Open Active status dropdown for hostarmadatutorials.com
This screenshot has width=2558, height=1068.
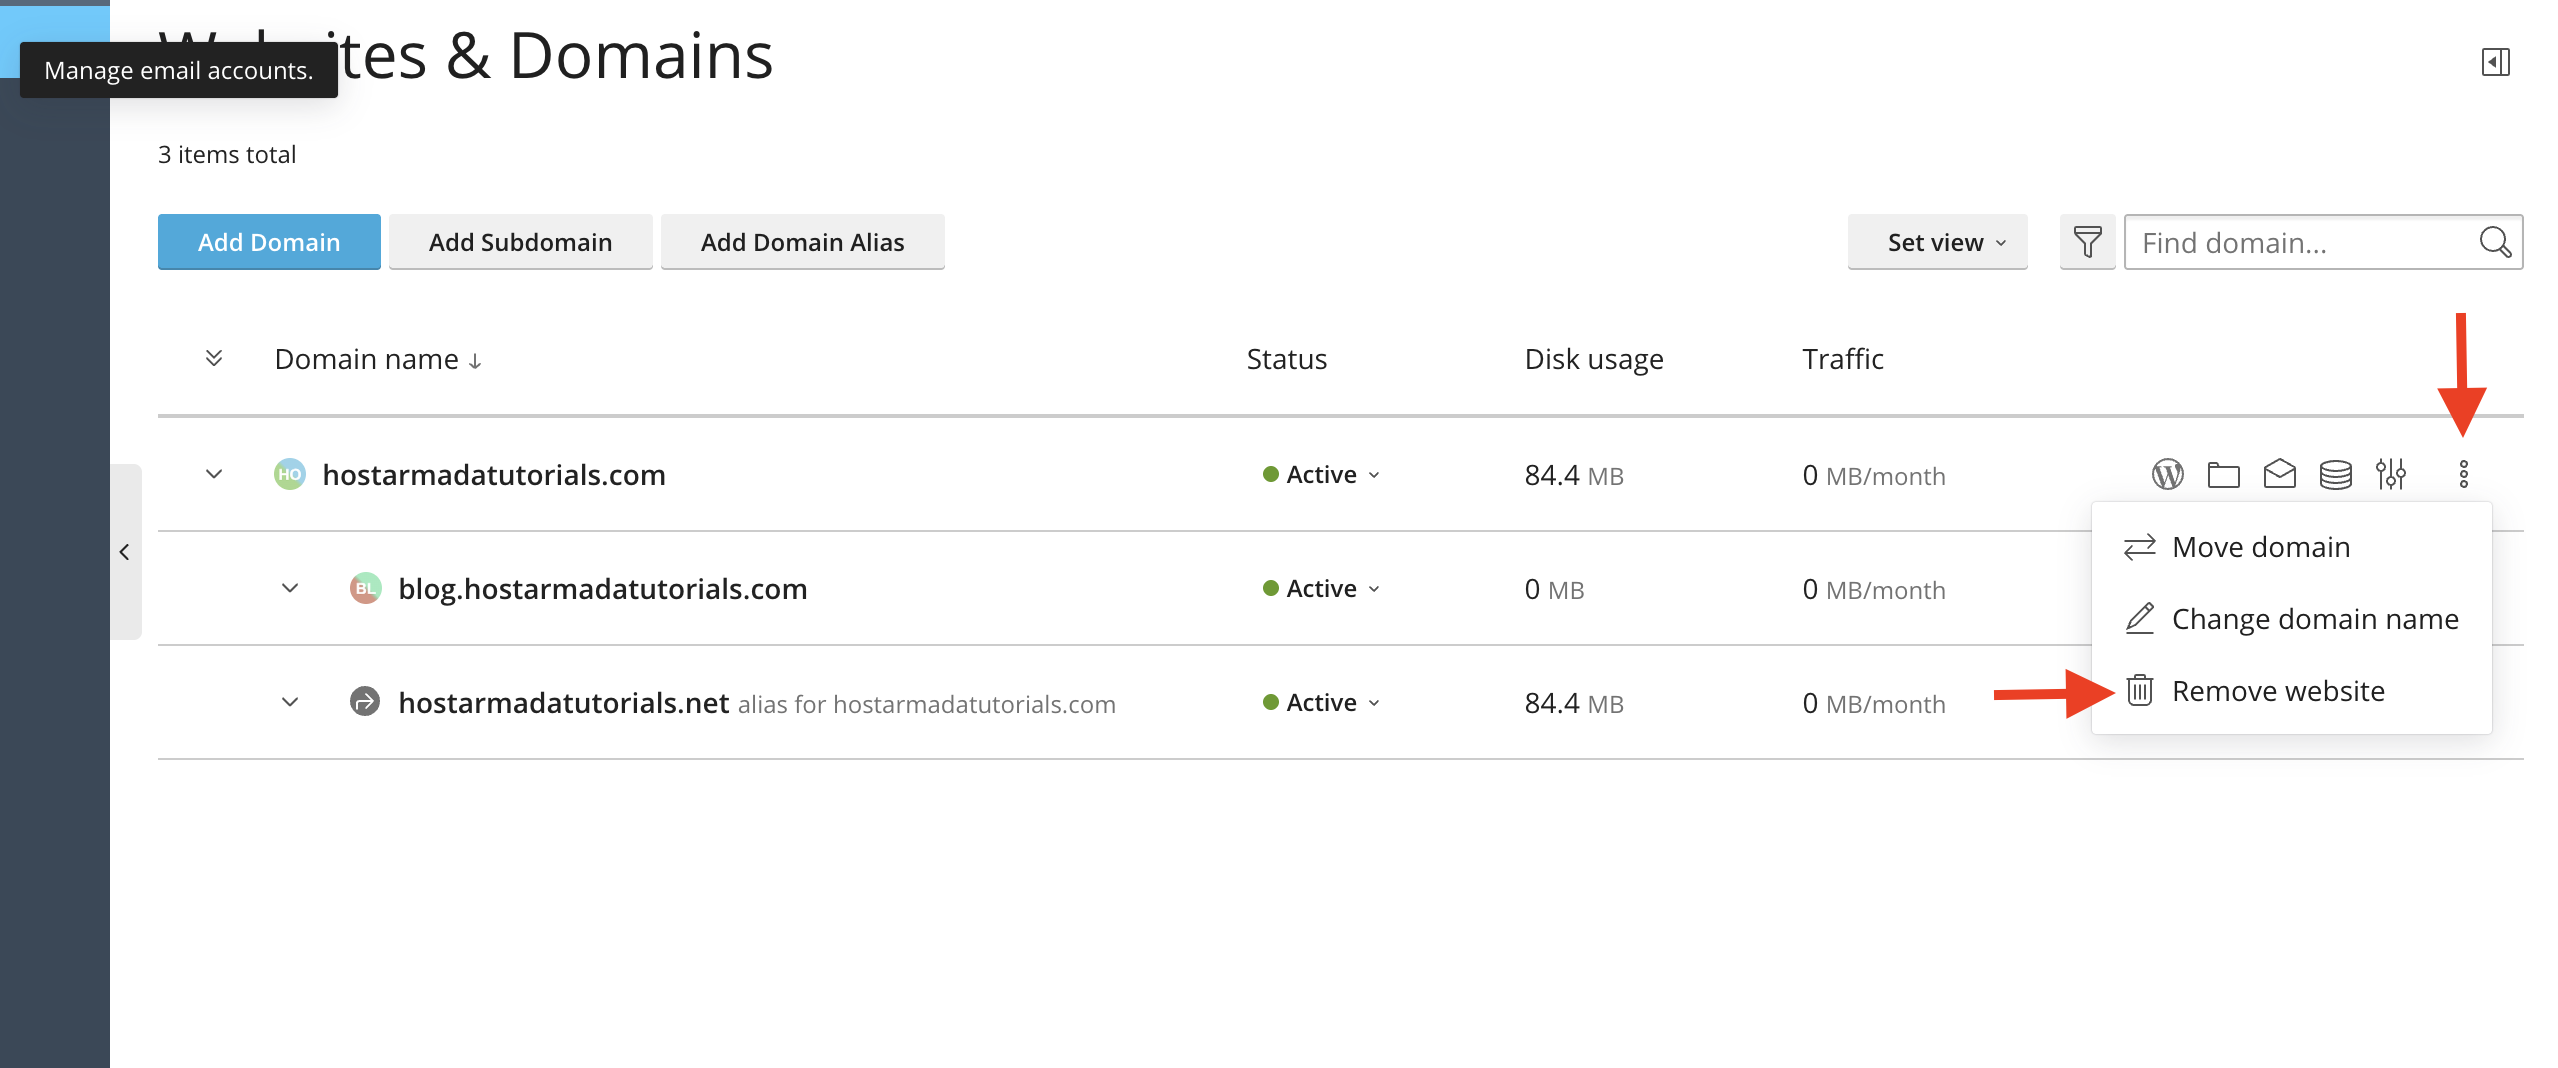pos(1321,474)
